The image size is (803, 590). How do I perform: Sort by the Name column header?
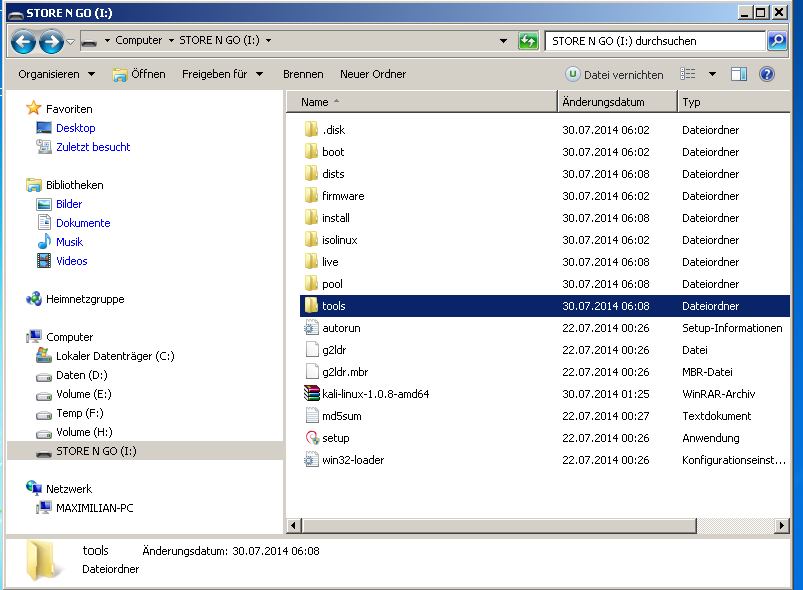point(421,102)
